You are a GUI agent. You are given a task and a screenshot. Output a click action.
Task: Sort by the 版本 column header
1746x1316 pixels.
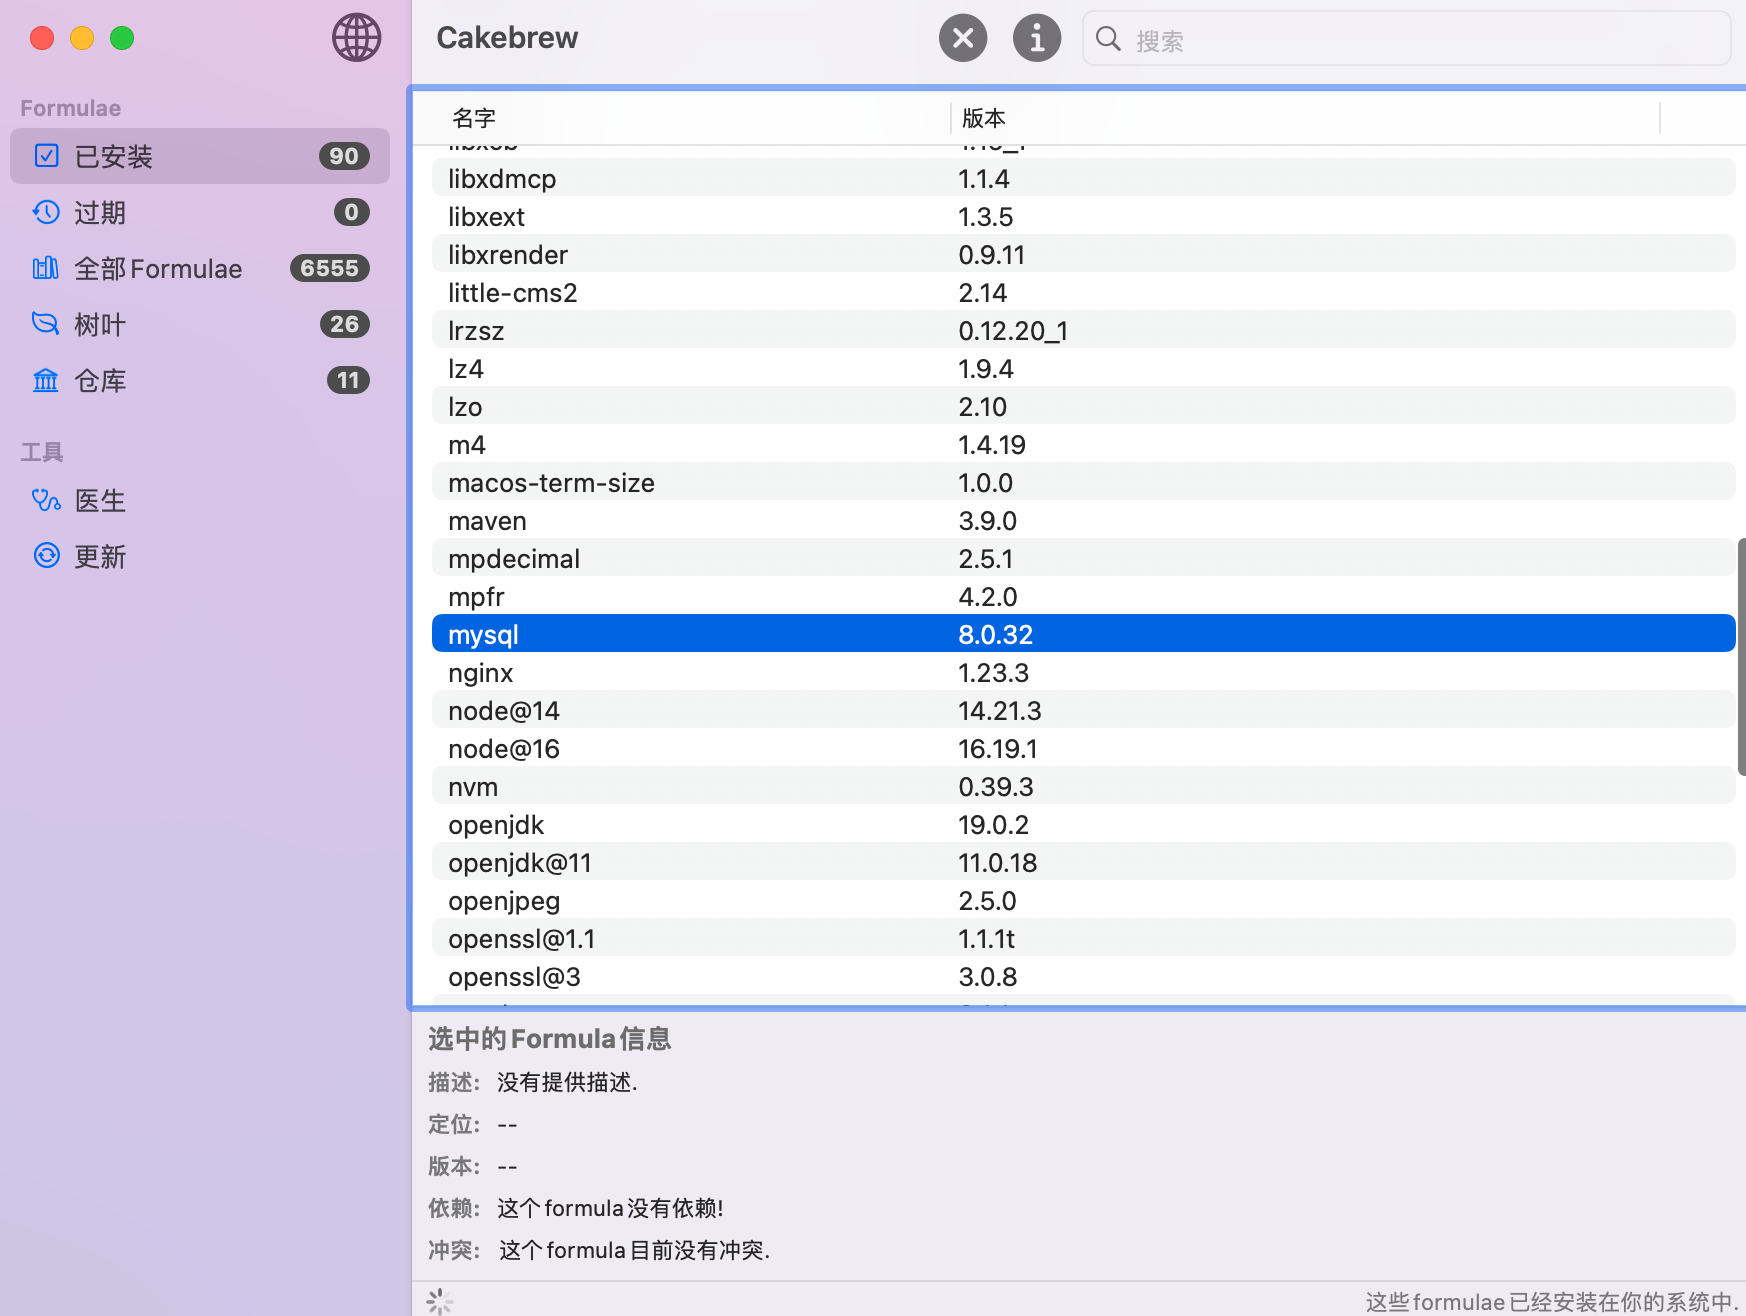point(1304,118)
